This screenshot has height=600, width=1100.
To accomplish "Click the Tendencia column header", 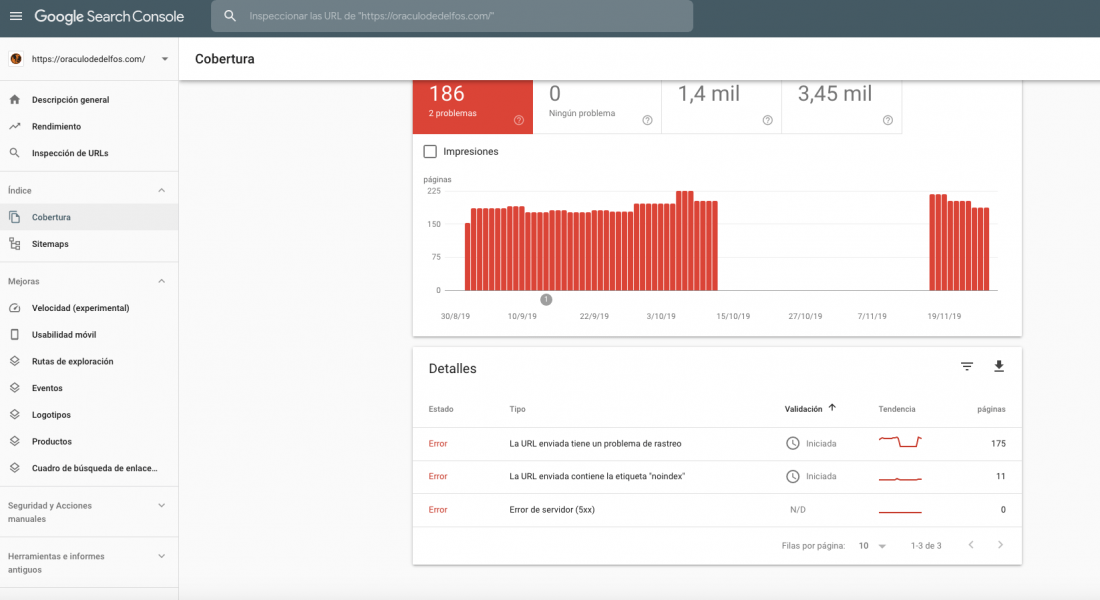I will tap(897, 409).
